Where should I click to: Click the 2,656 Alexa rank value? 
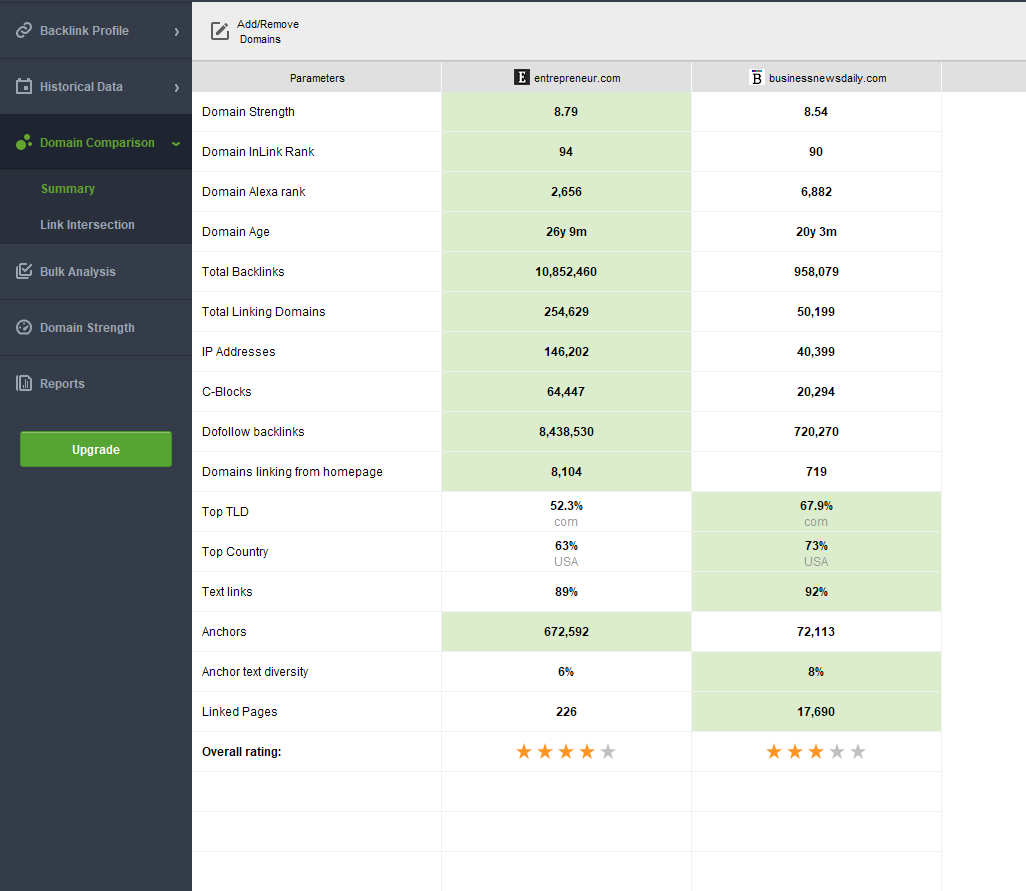pyautogui.click(x=566, y=191)
